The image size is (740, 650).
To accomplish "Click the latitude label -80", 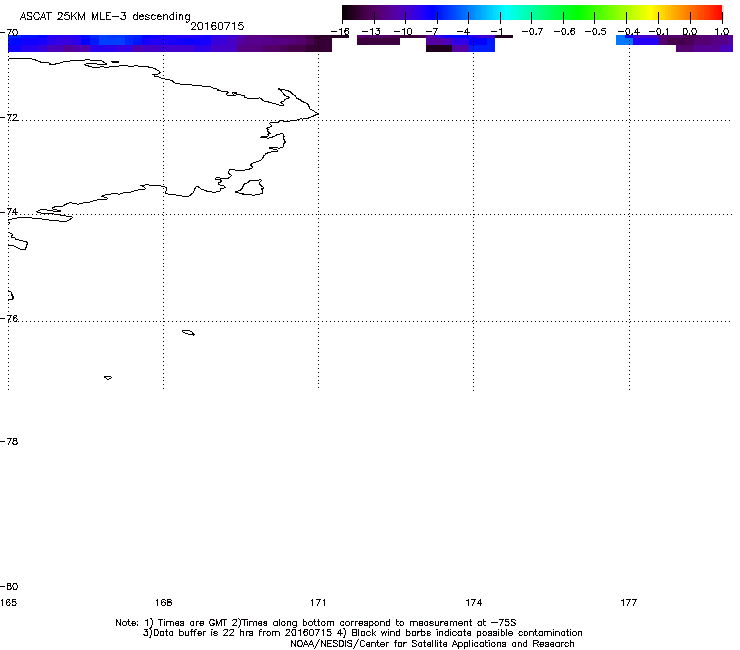I will (9, 586).
